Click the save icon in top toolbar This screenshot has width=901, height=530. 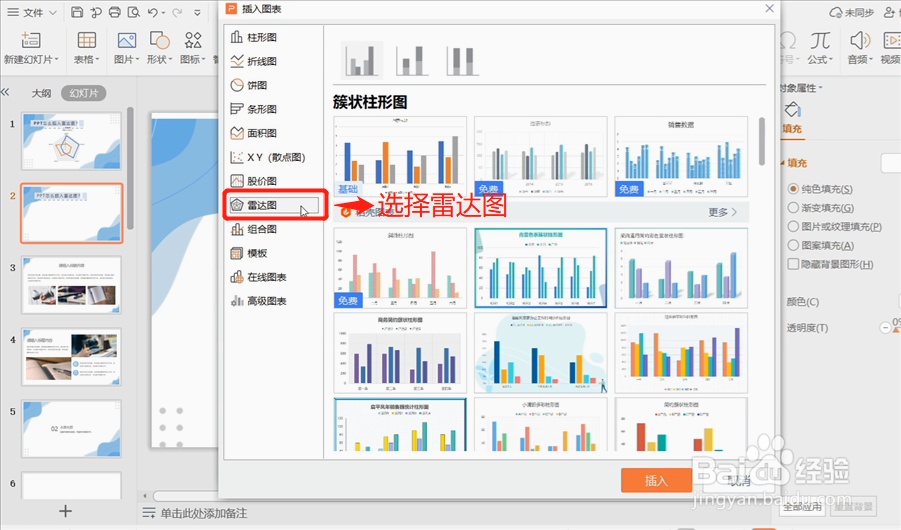(76, 12)
